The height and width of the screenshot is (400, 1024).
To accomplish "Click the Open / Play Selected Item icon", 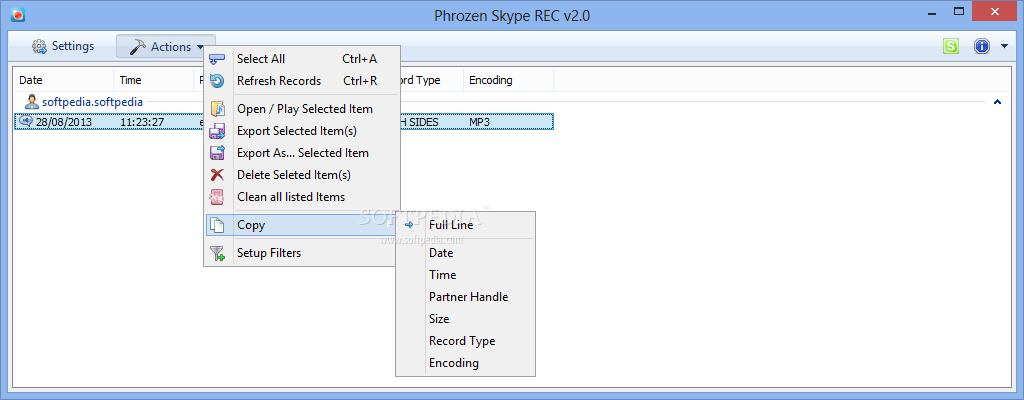I will (x=217, y=108).
